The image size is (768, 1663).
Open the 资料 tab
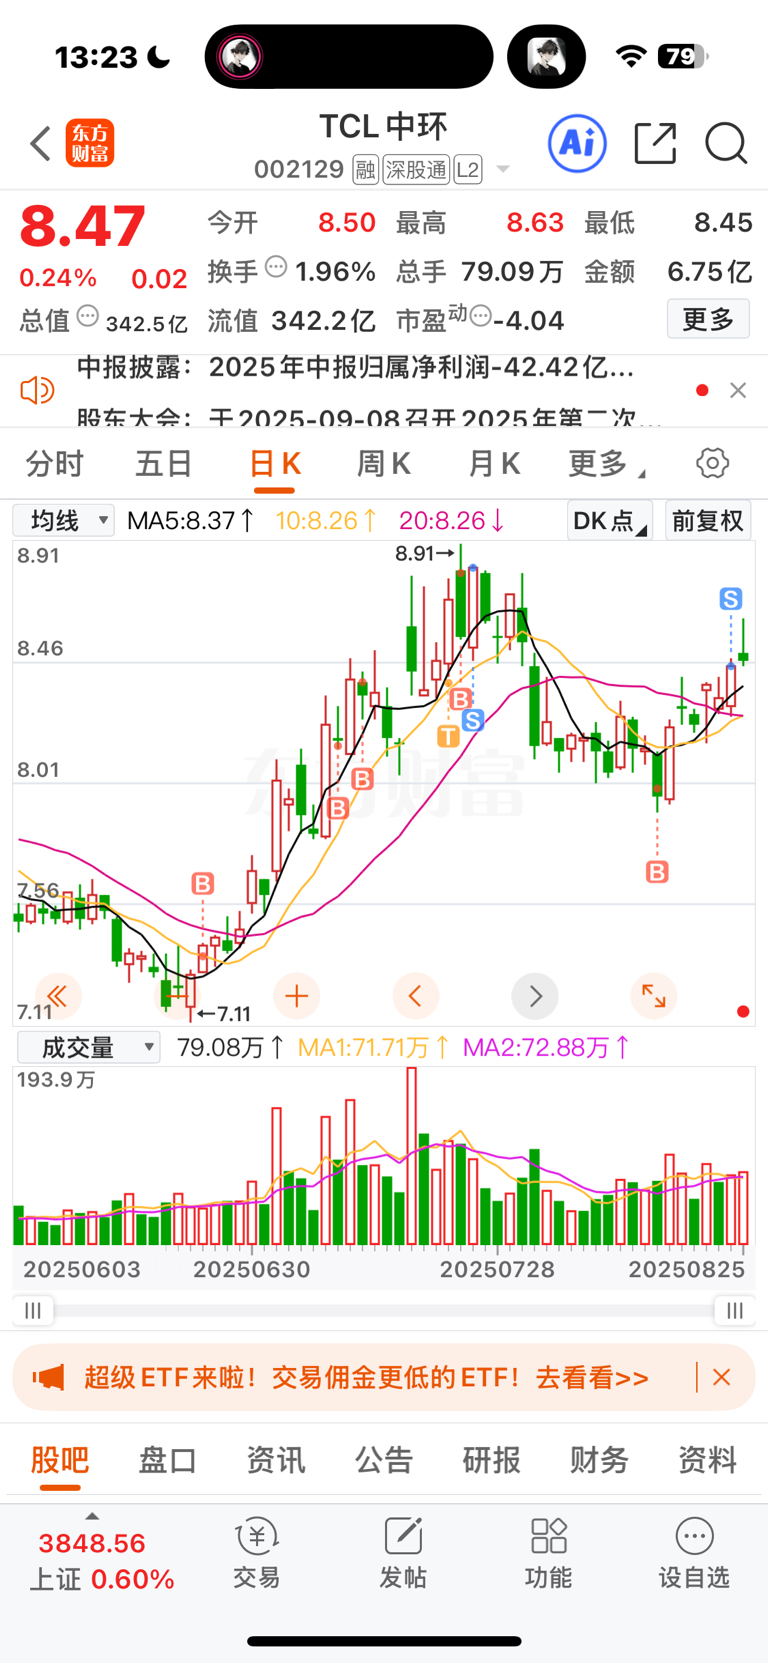(708, 1460)
